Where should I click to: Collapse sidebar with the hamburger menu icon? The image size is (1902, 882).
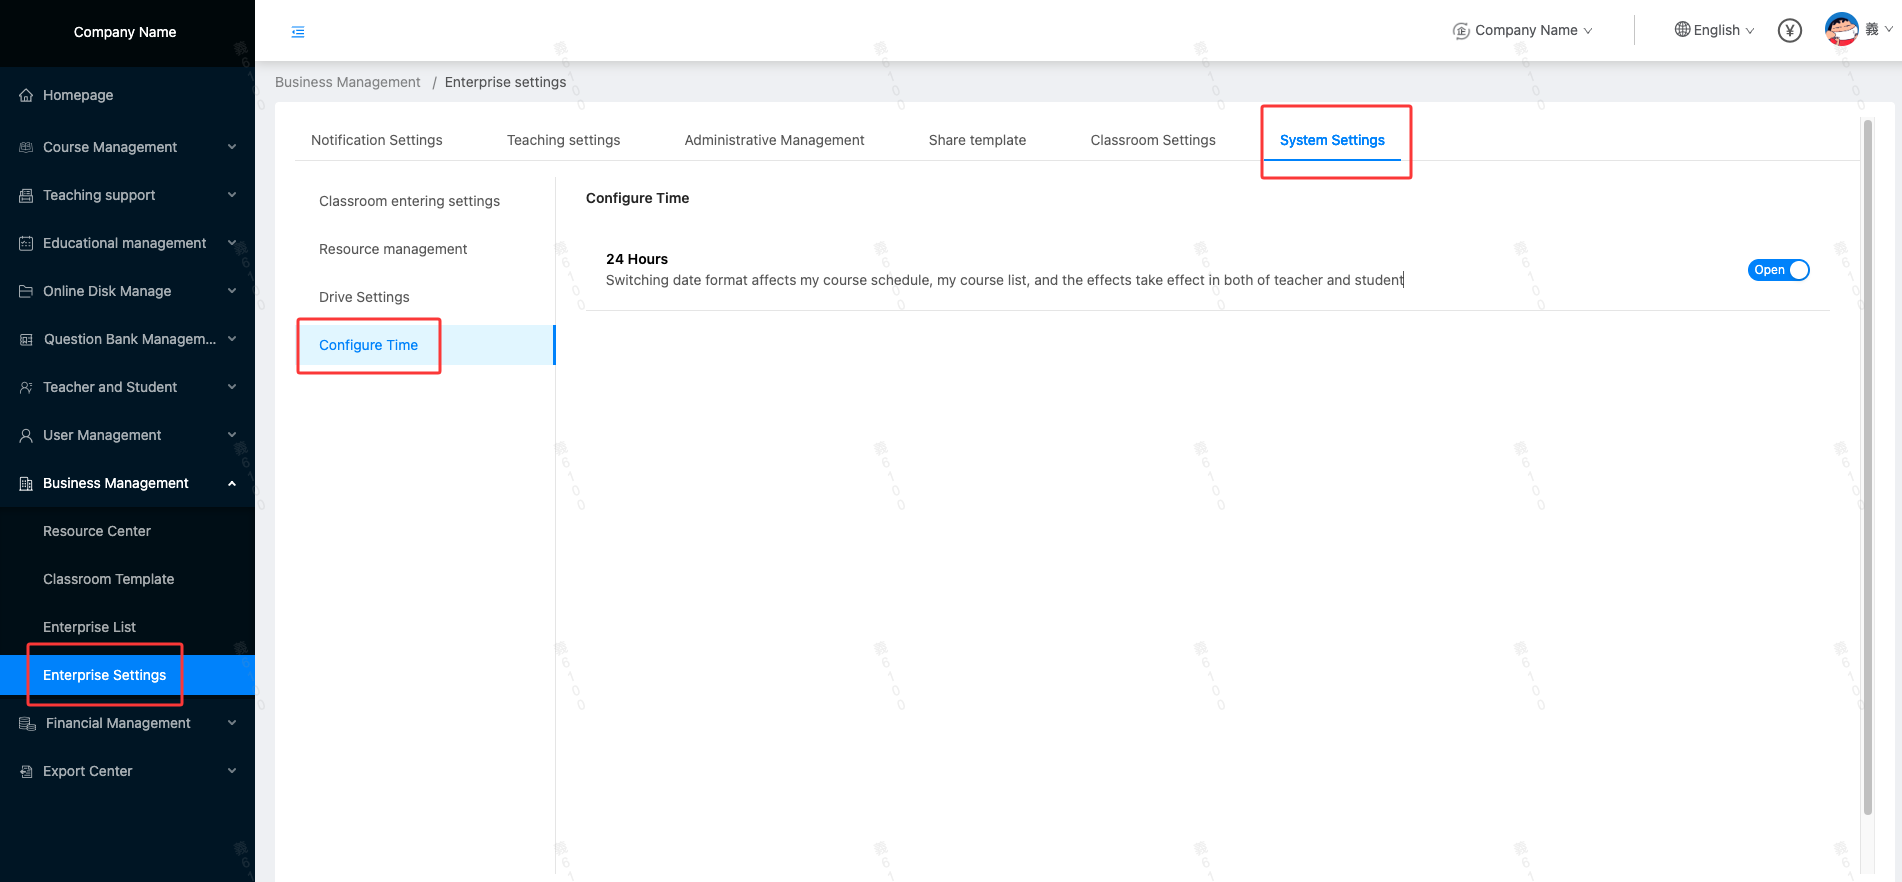point(298,32)
